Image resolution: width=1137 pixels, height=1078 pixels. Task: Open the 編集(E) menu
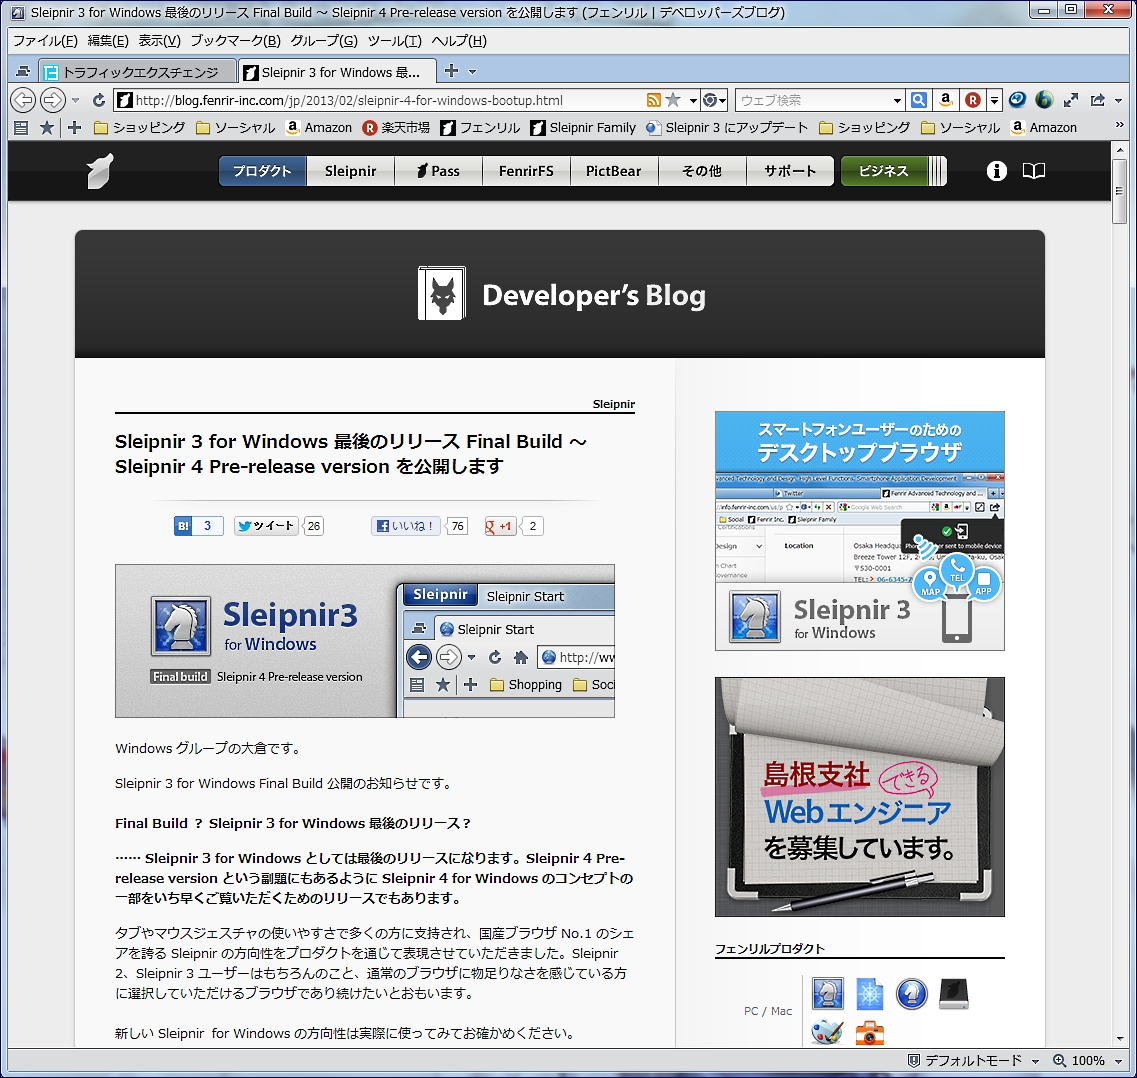coord(108,41)
